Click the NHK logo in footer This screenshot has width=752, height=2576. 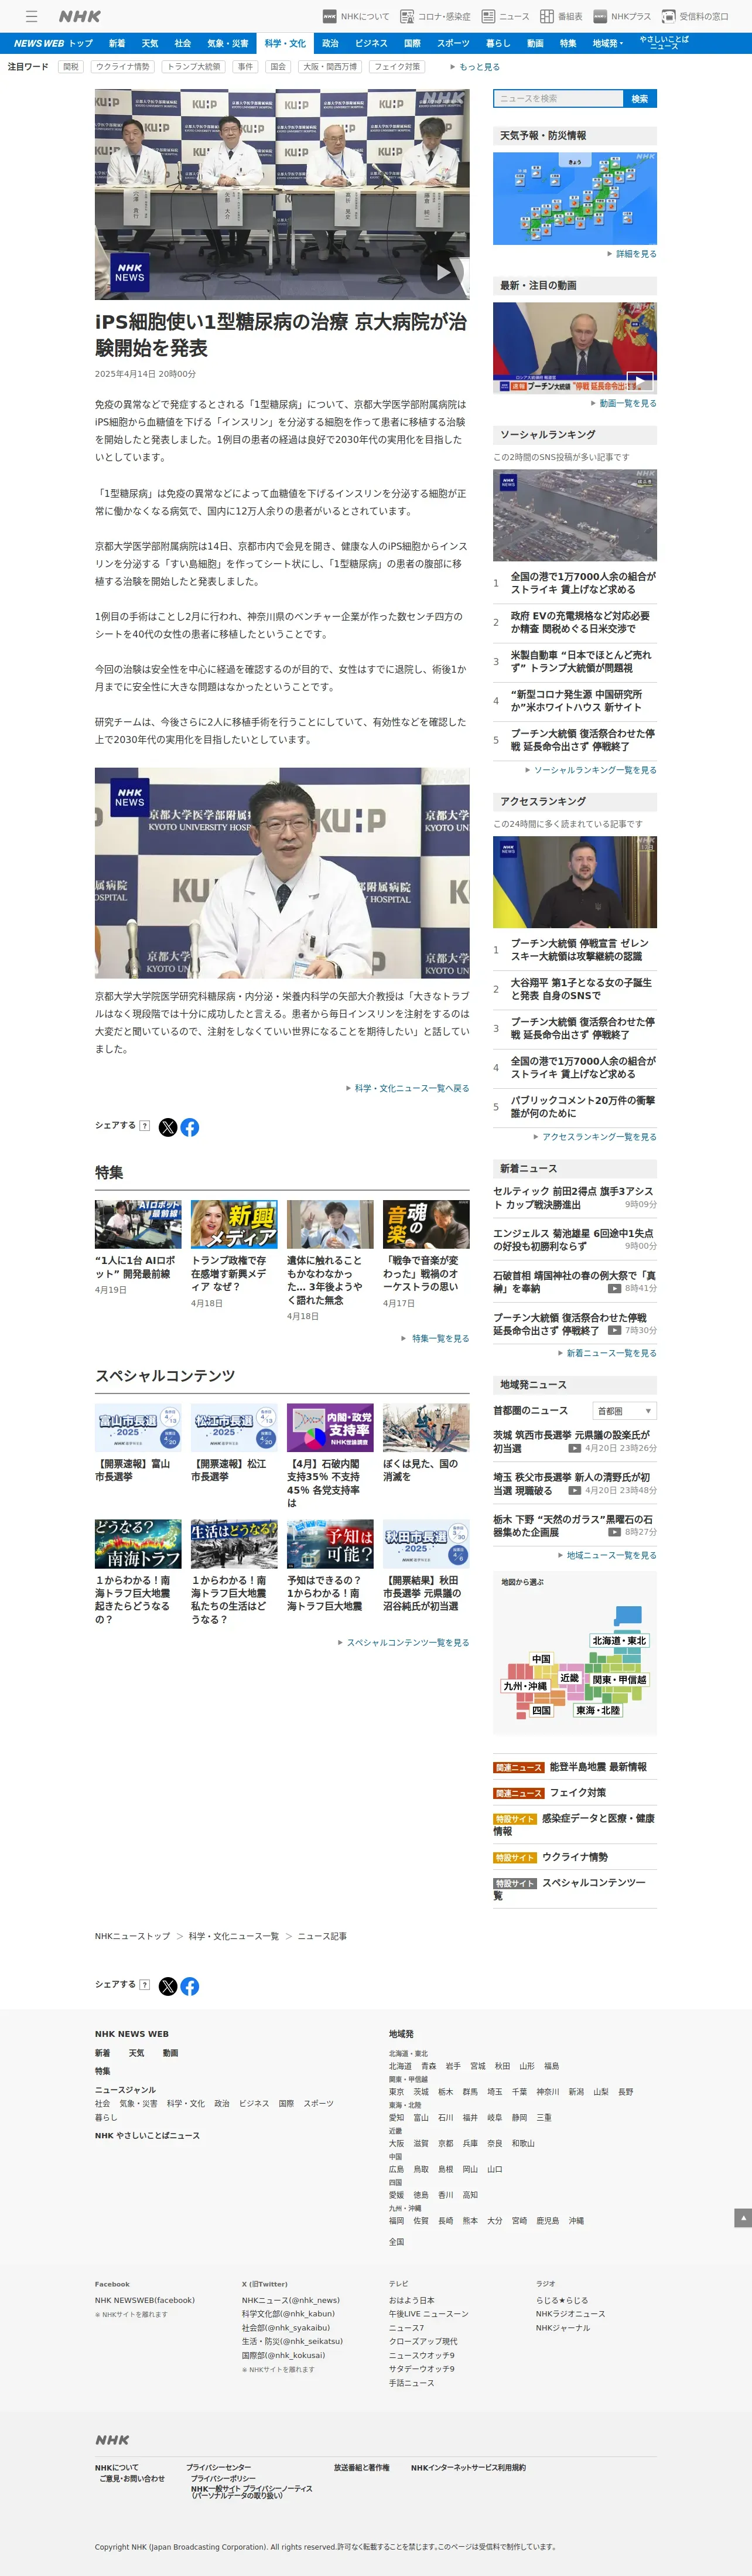pos(112,2440)
